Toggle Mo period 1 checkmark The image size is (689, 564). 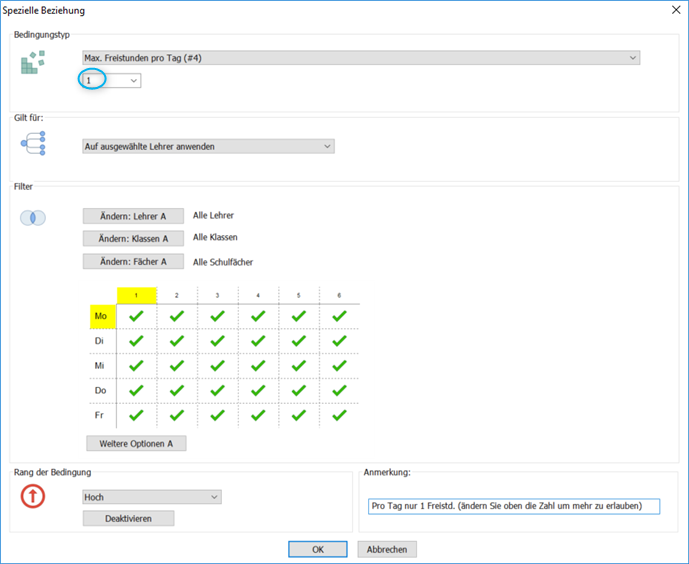[136, 316]
